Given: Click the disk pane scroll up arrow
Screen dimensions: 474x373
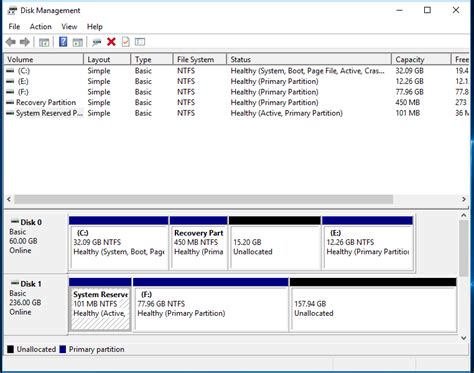Looking at the screenshot, I should tap(464, 216).
